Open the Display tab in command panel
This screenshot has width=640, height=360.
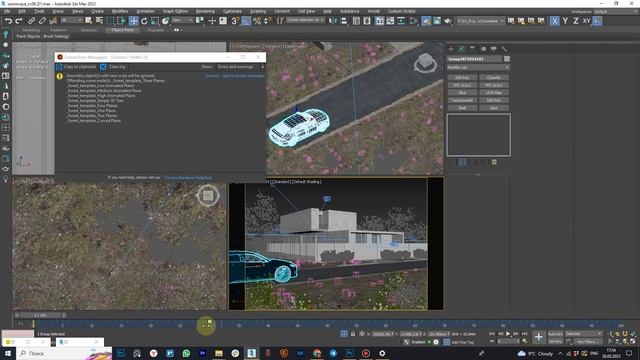493,49
